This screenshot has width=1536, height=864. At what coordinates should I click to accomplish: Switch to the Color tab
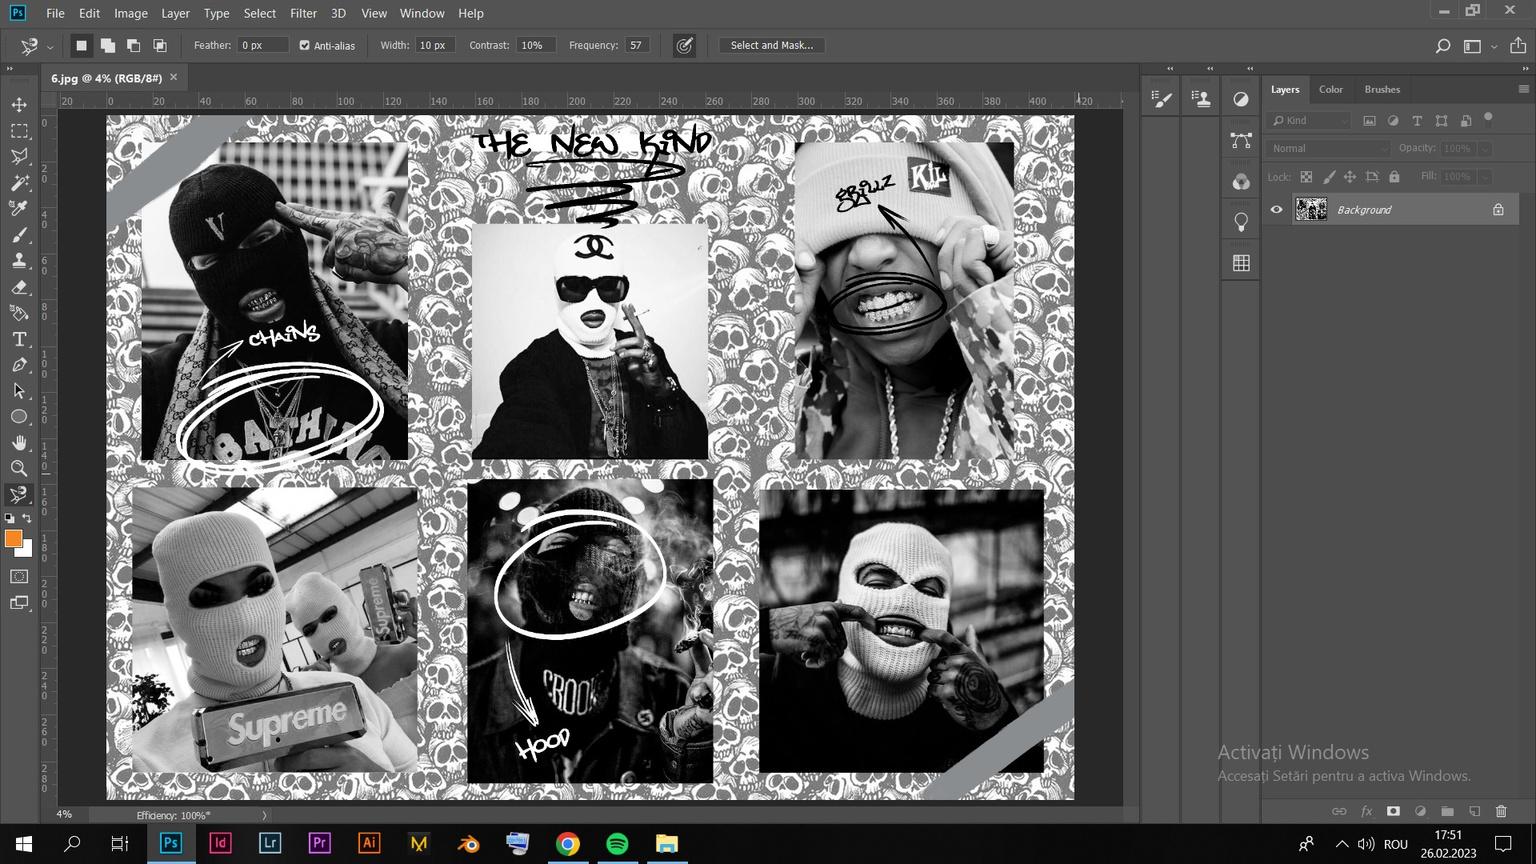pos(1331,89)
